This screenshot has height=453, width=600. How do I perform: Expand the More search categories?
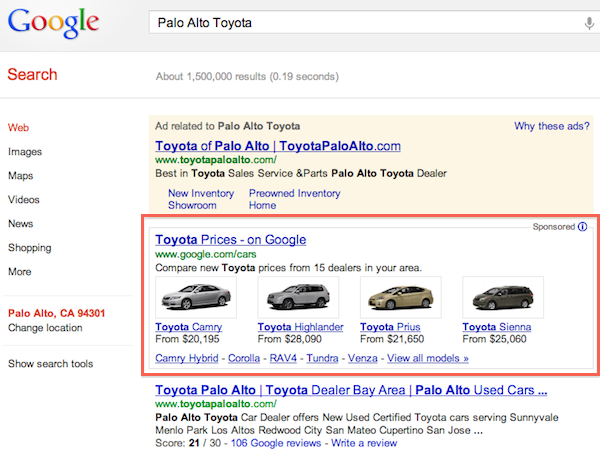[20, 272]
